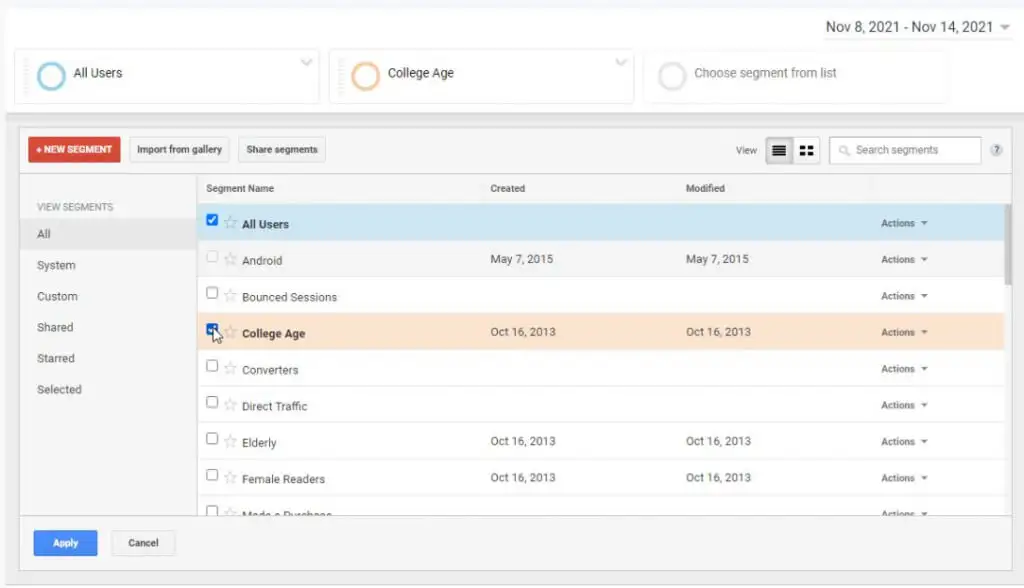Open Actions dropdown for Female Readers
The height and width of the screenshot is (588, 1024).
coord(904,478)
